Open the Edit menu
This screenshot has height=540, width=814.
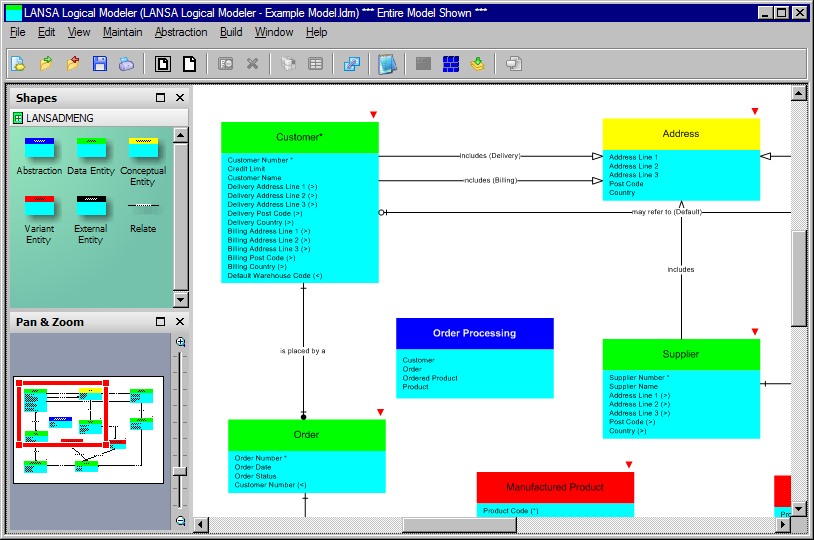pos(46,32)
